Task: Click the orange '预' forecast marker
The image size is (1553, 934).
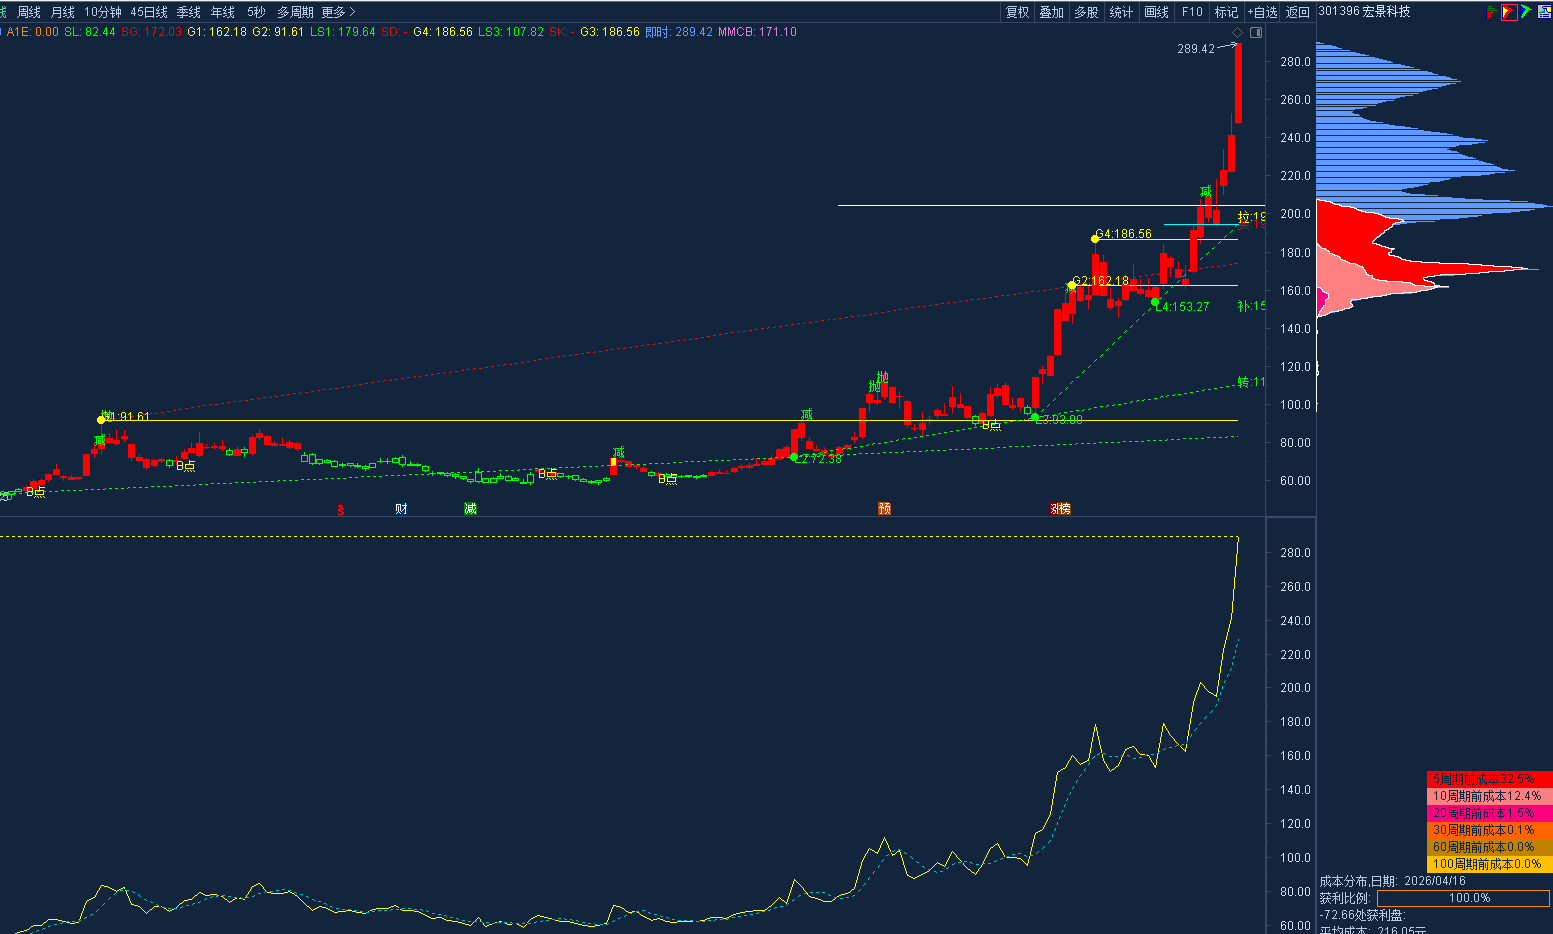Action: click(884, 509)
